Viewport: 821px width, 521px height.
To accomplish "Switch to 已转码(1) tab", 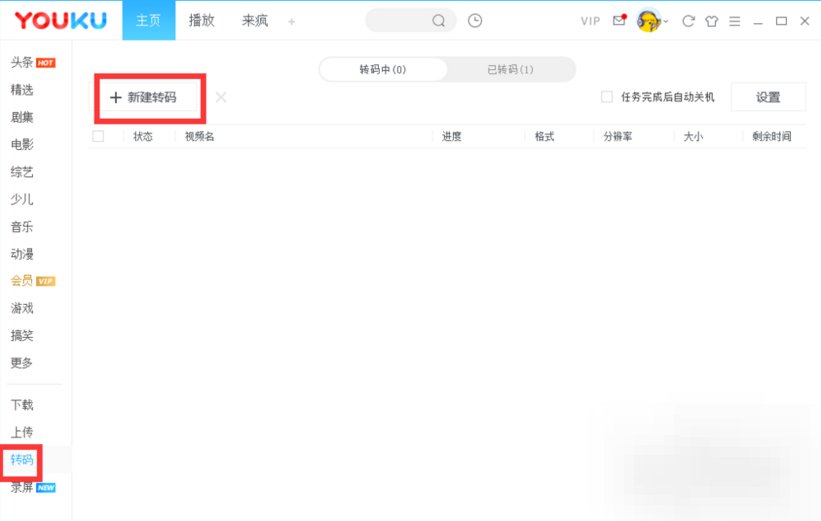I will (511, 69).
